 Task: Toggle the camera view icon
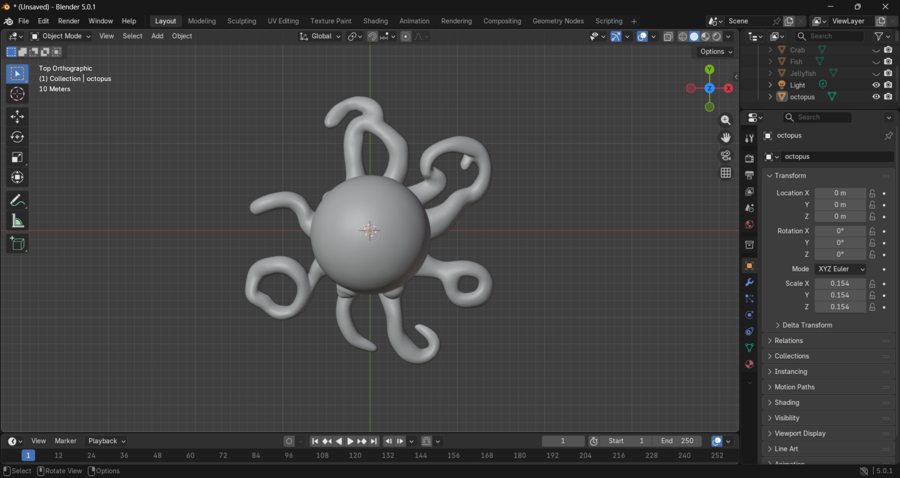tap(726, 156)
